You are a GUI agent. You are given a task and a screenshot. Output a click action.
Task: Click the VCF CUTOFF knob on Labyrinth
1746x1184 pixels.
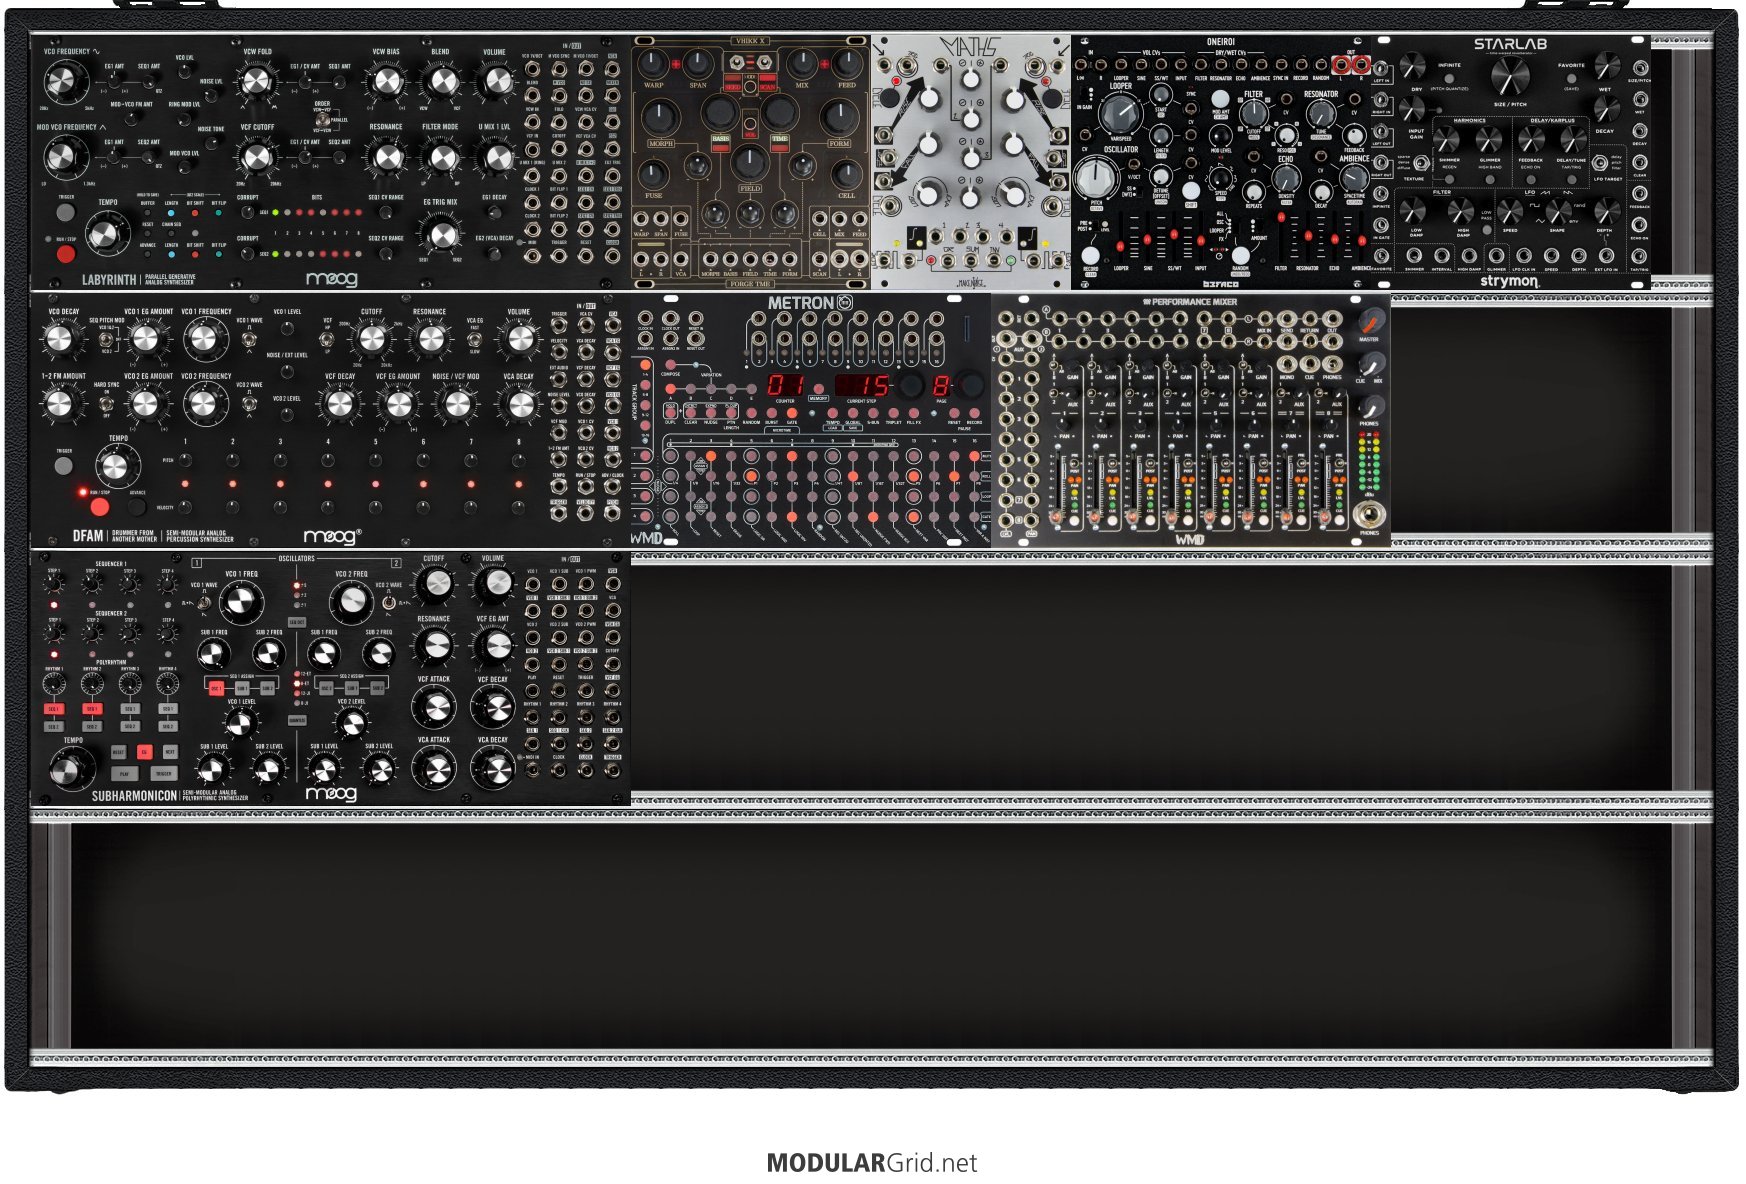(x=257, y=157)
